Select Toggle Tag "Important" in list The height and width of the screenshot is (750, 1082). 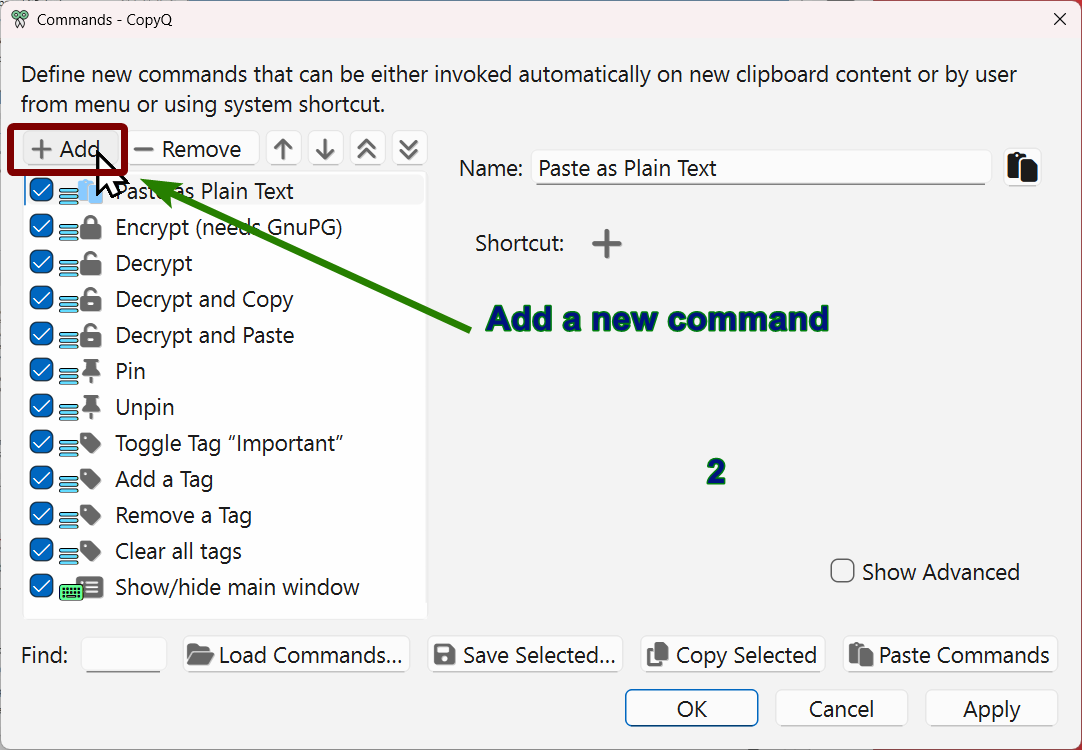click(229, 443)
